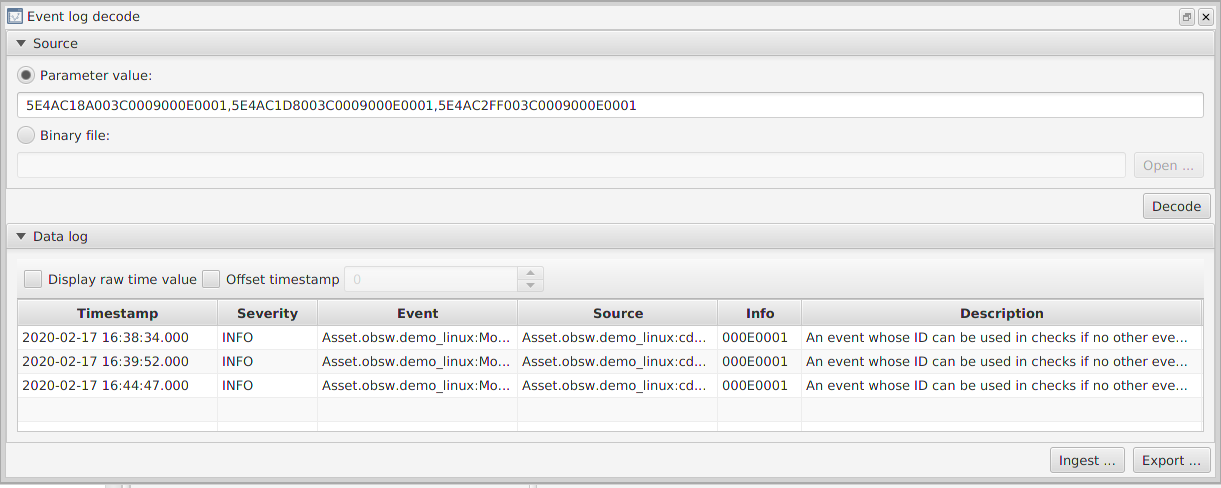Click the parameter value hex input field

click(x=610, y=105)
